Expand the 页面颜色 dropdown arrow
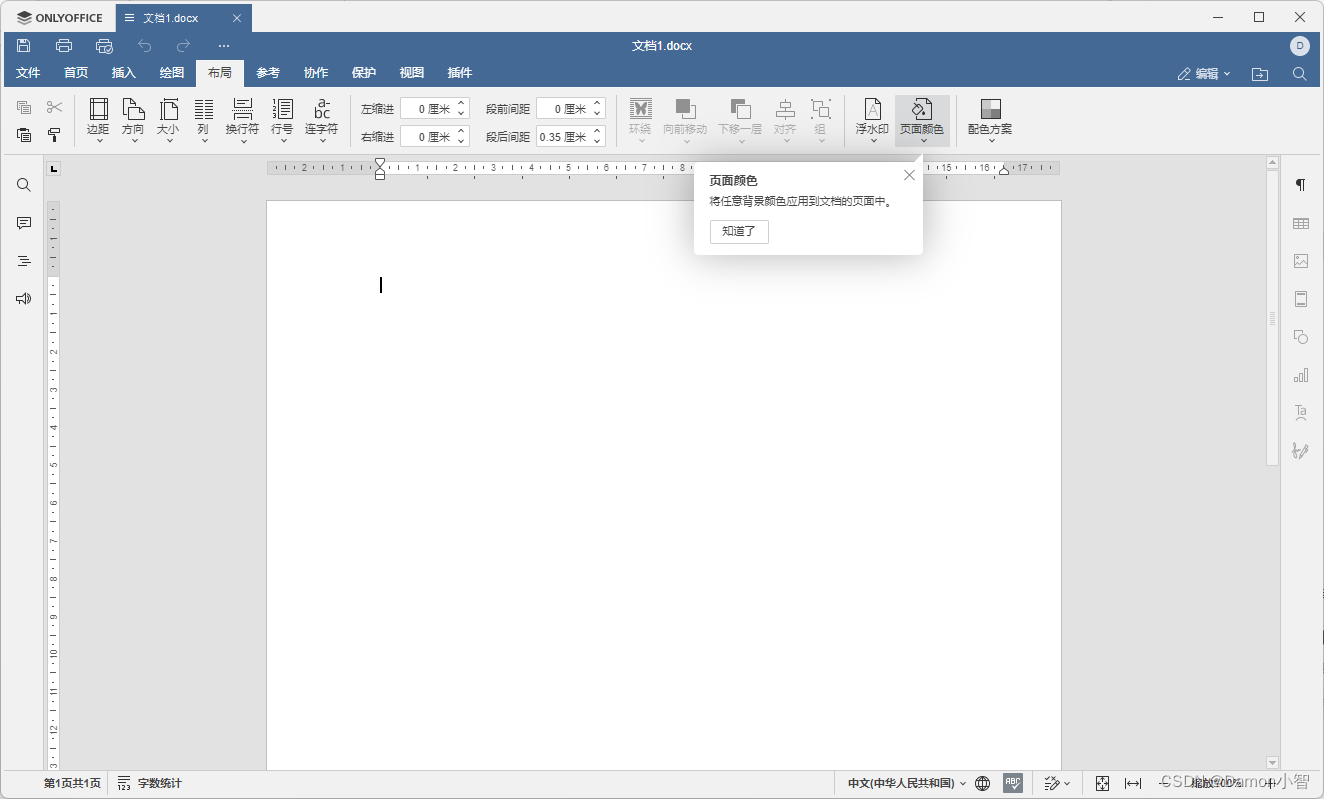The image size is (1324, 799). (x=922, y=141)
